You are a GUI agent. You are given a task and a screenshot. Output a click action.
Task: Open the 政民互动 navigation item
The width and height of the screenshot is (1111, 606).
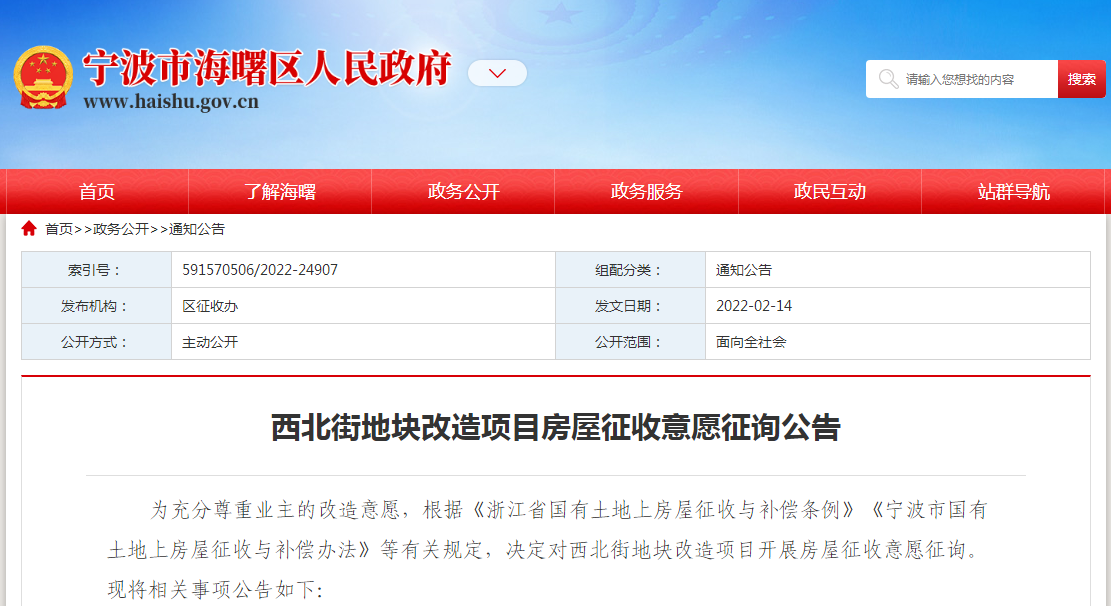point(829,192)
